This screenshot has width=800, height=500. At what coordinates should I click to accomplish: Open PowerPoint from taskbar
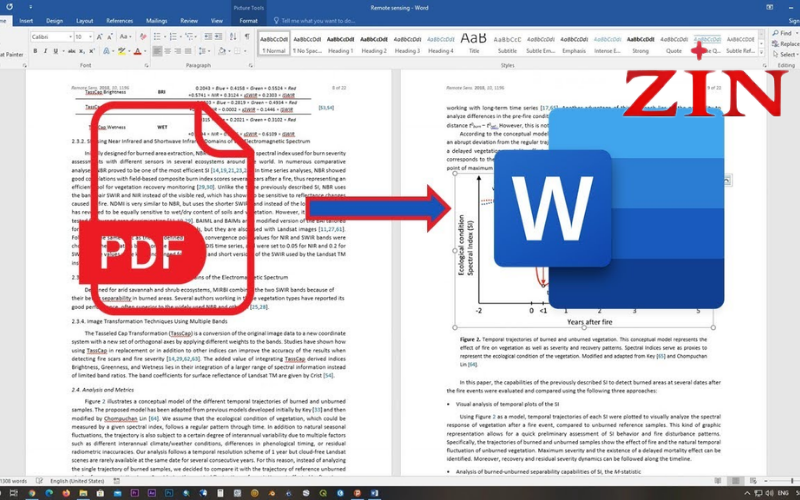358,493
